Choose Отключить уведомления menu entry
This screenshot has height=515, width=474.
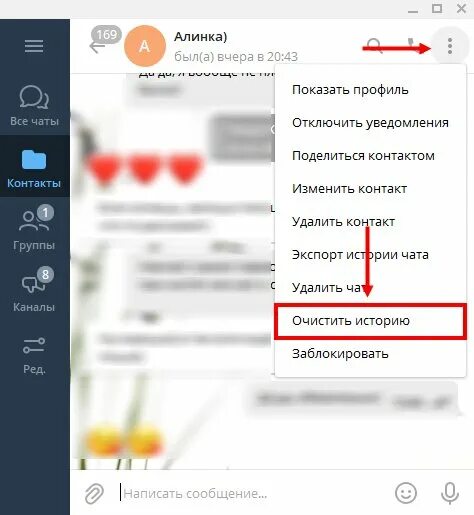coord(370,123)
